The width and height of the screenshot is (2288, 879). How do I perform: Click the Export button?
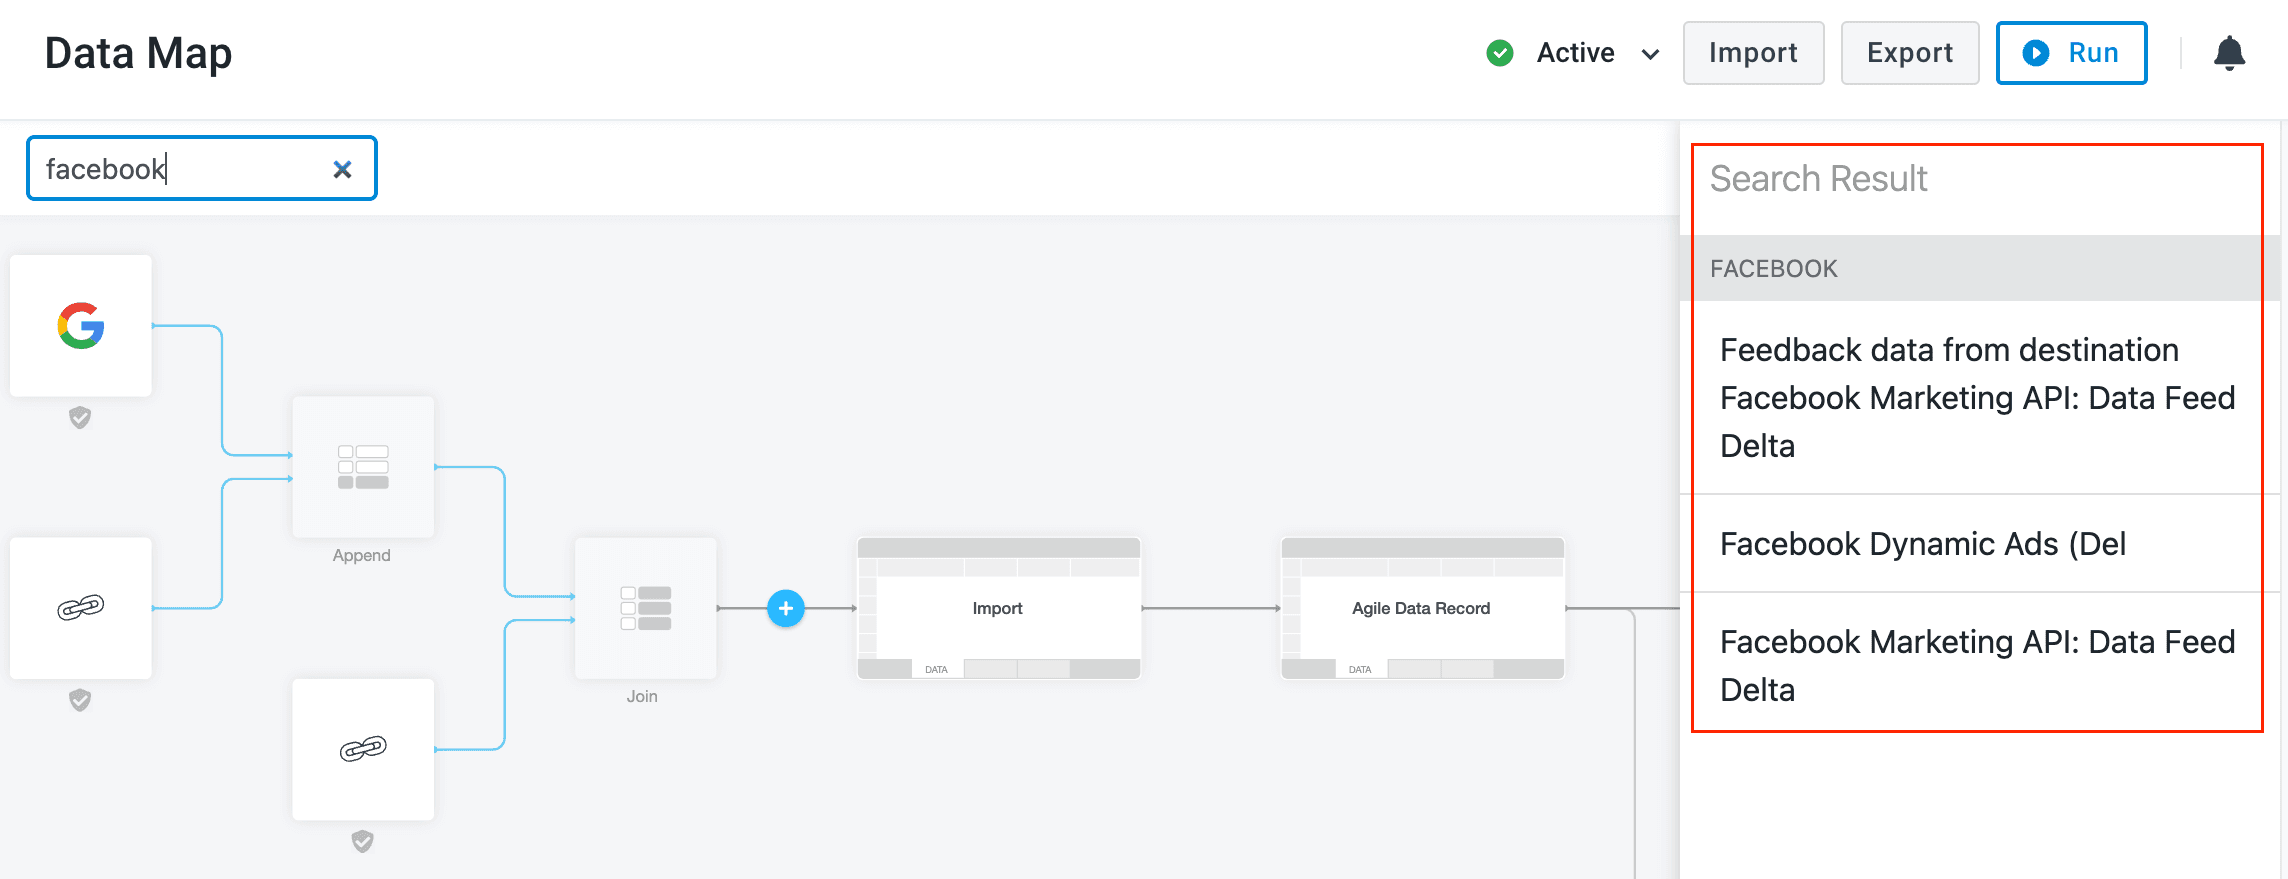1909,53
